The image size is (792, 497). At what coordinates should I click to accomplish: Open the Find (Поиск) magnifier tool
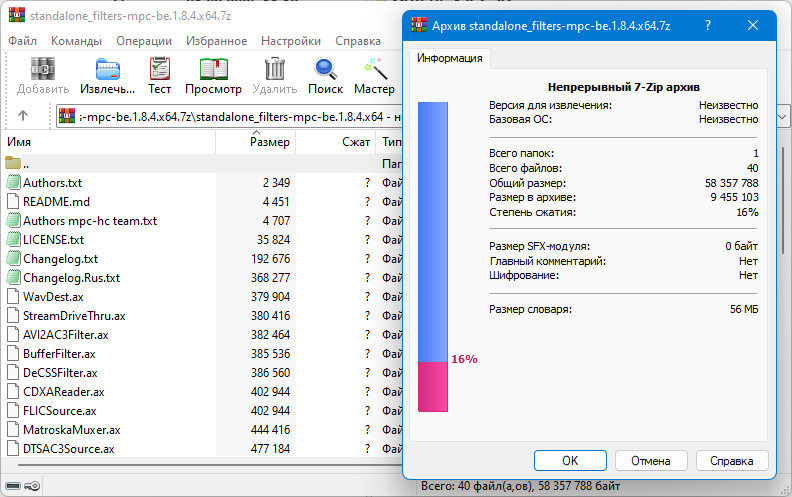coord(325,69)
